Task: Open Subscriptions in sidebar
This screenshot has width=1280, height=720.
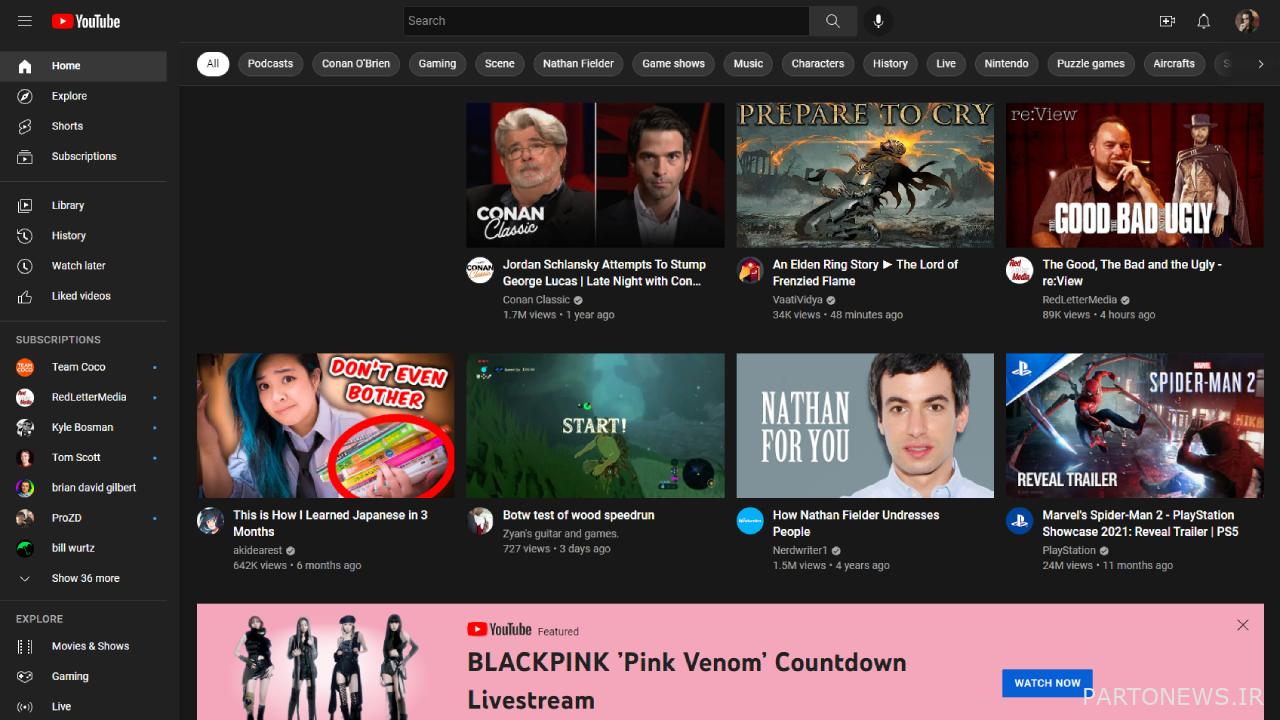Action: point(83,156)
